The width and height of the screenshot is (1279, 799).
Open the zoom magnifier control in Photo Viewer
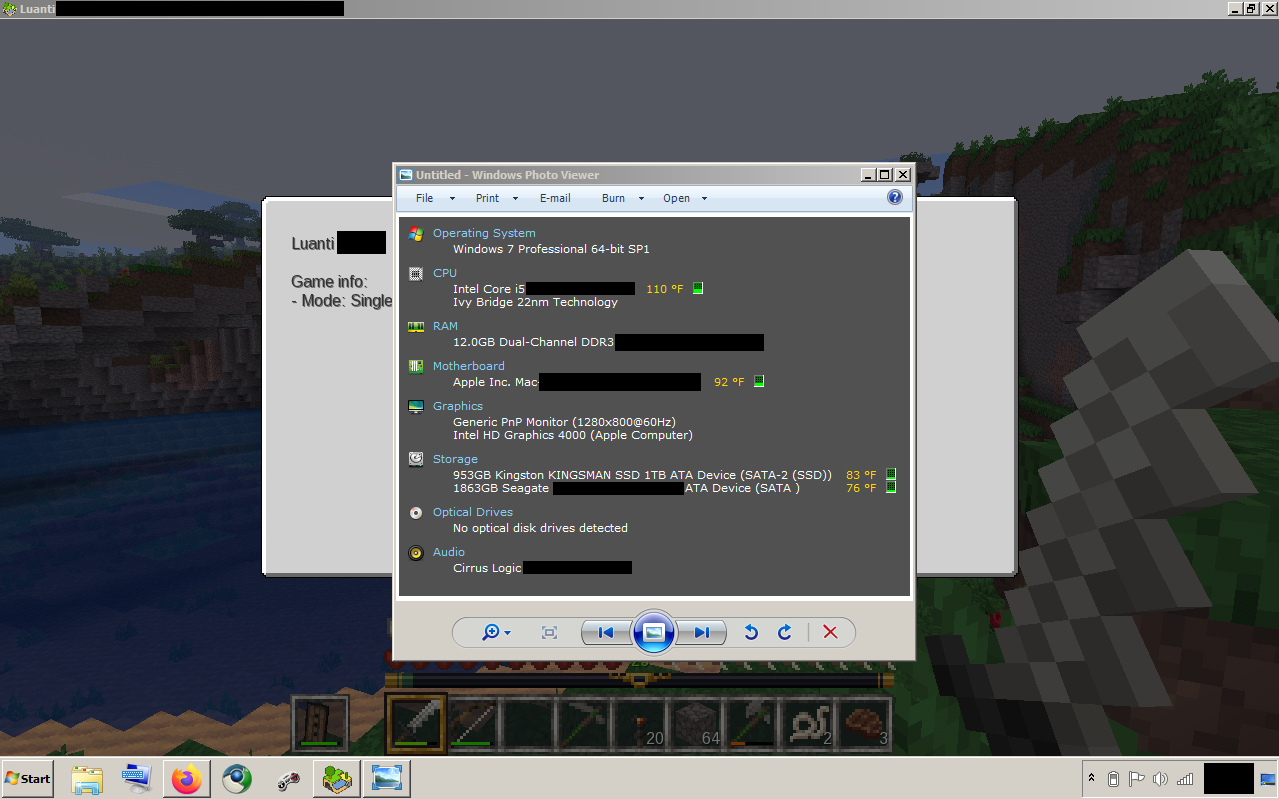point(495,632)
